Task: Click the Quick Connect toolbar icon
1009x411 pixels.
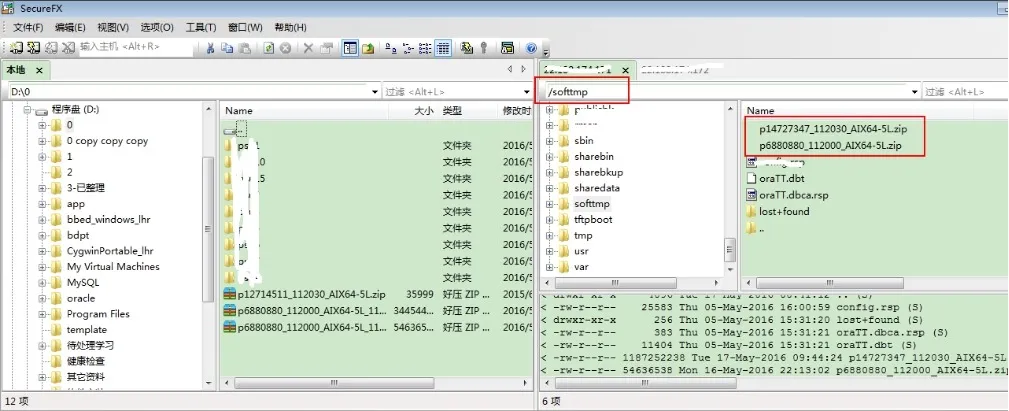Action: (35, 47)
